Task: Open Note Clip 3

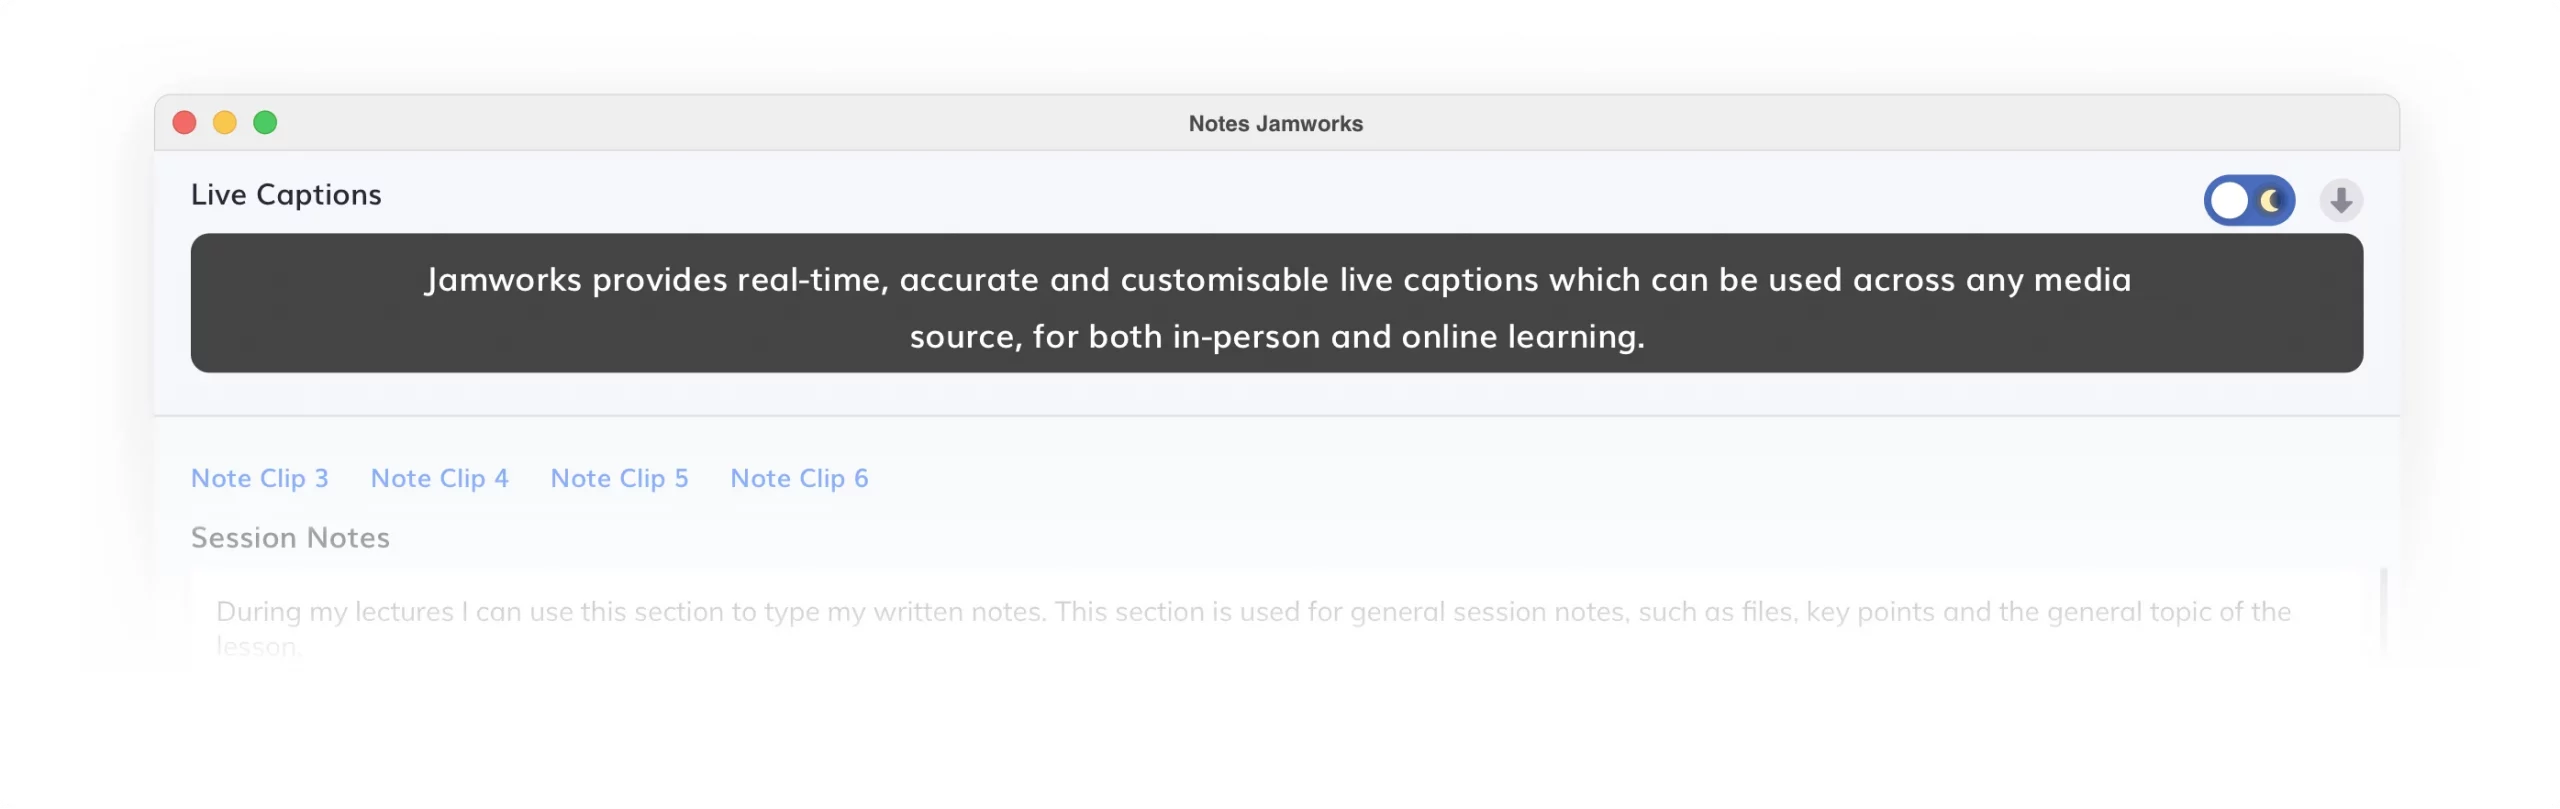Action: 259,478
